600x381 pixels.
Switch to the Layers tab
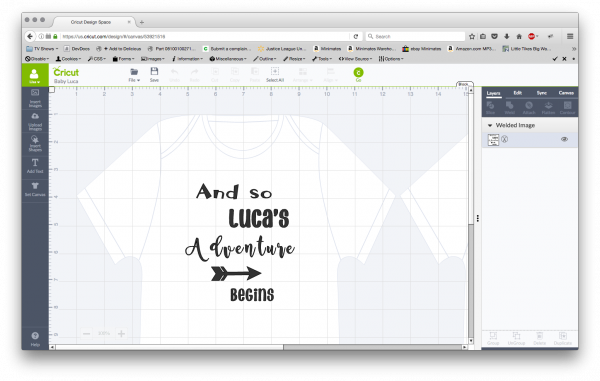tap(493, 93)
